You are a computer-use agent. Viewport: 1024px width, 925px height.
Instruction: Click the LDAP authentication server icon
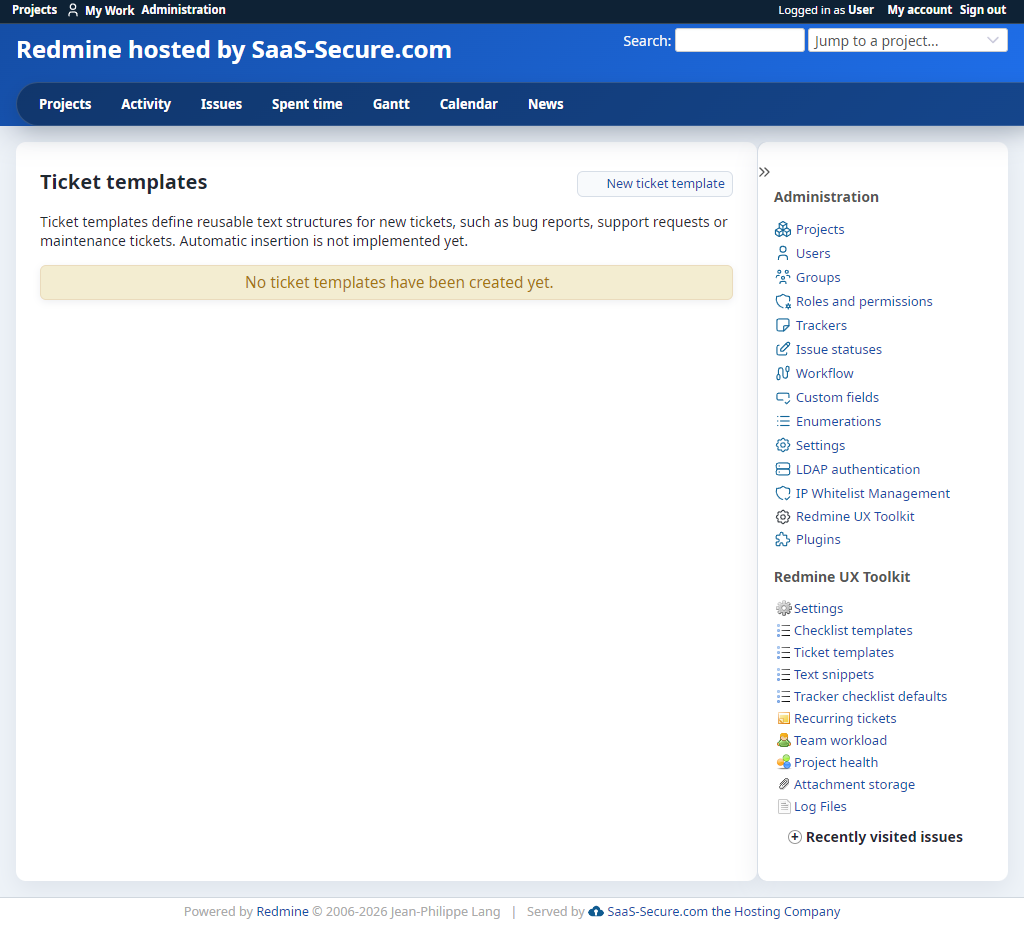click(782, 469)
